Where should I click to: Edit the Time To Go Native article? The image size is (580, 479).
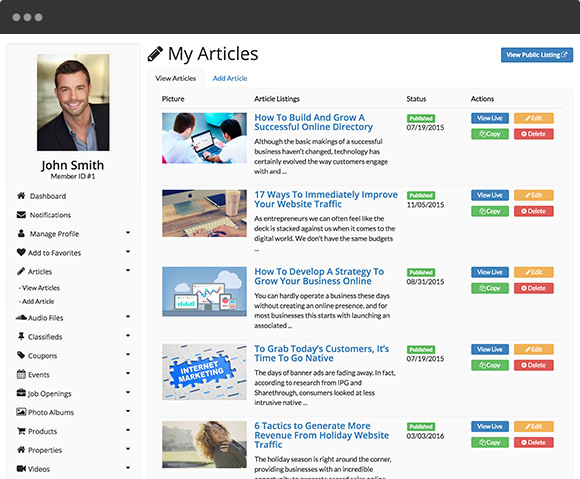(x=533, y=350)
